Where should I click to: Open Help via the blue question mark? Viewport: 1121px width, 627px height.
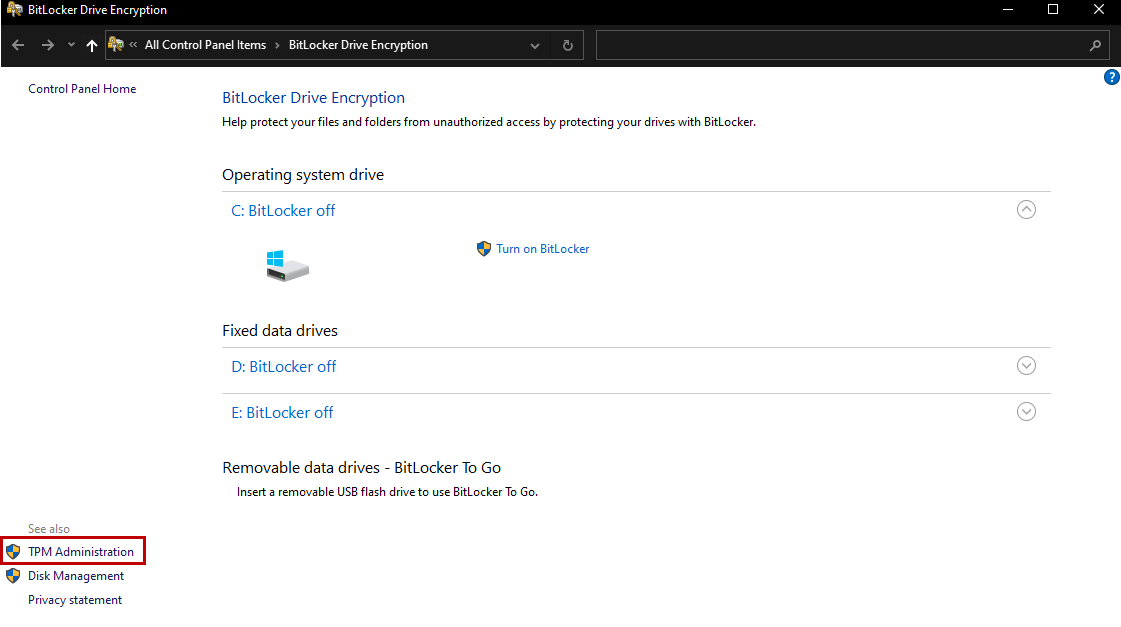(x=1111, y=77)
